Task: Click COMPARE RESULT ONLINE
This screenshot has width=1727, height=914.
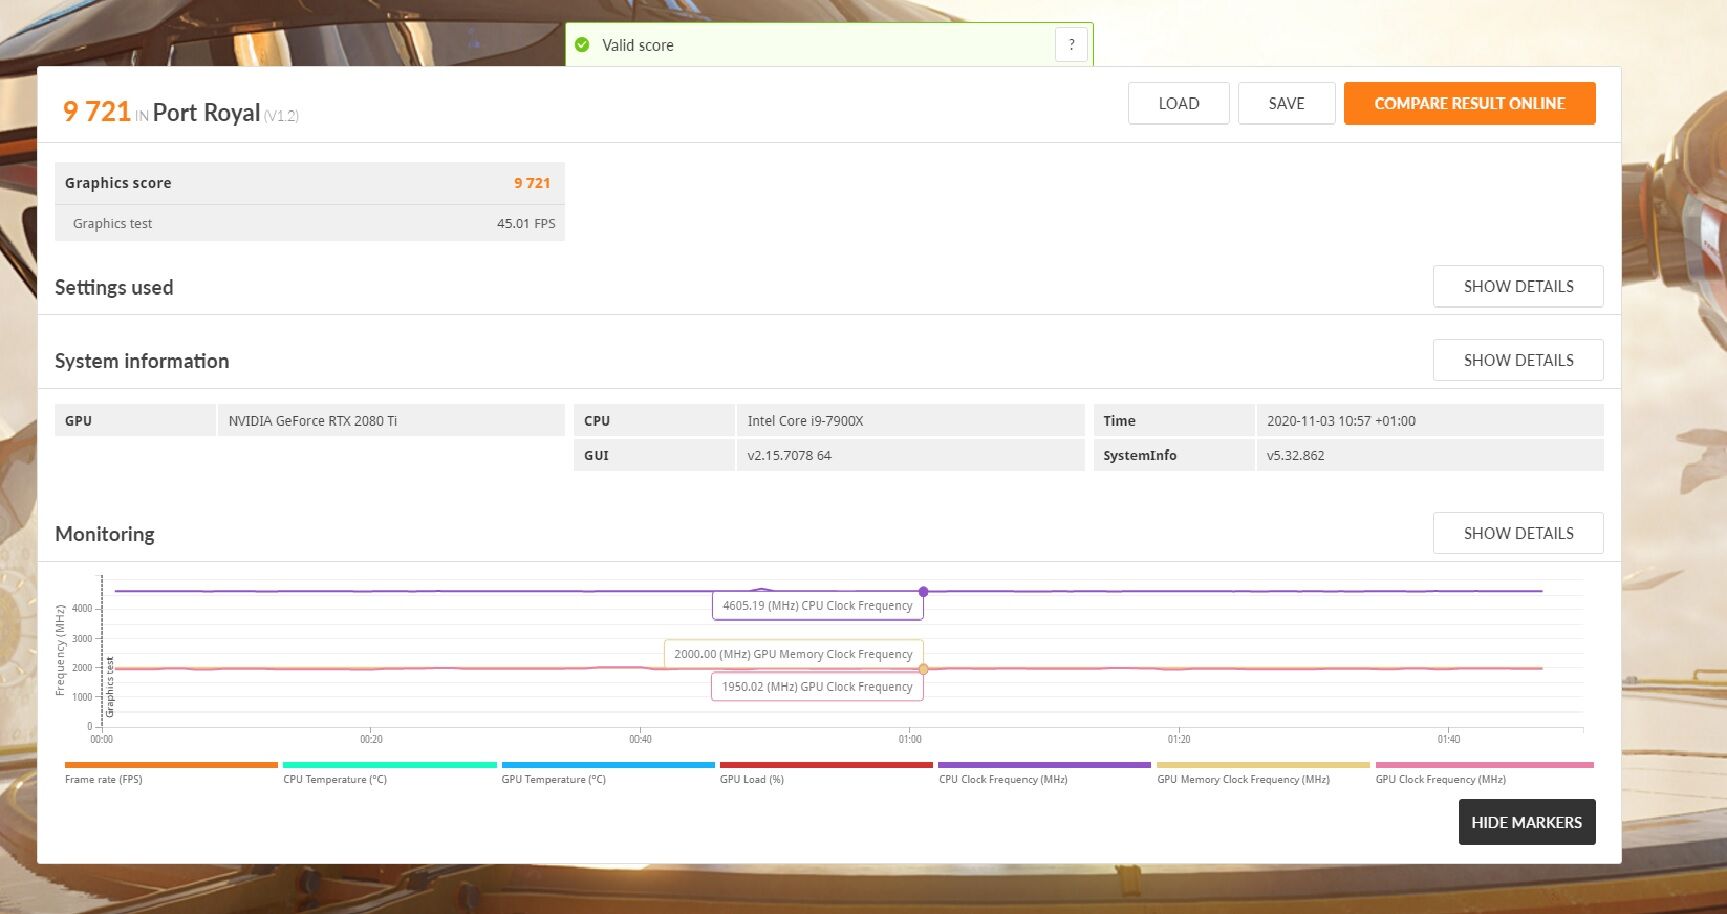Action: pyautogui.click(x=1470, y=103)
